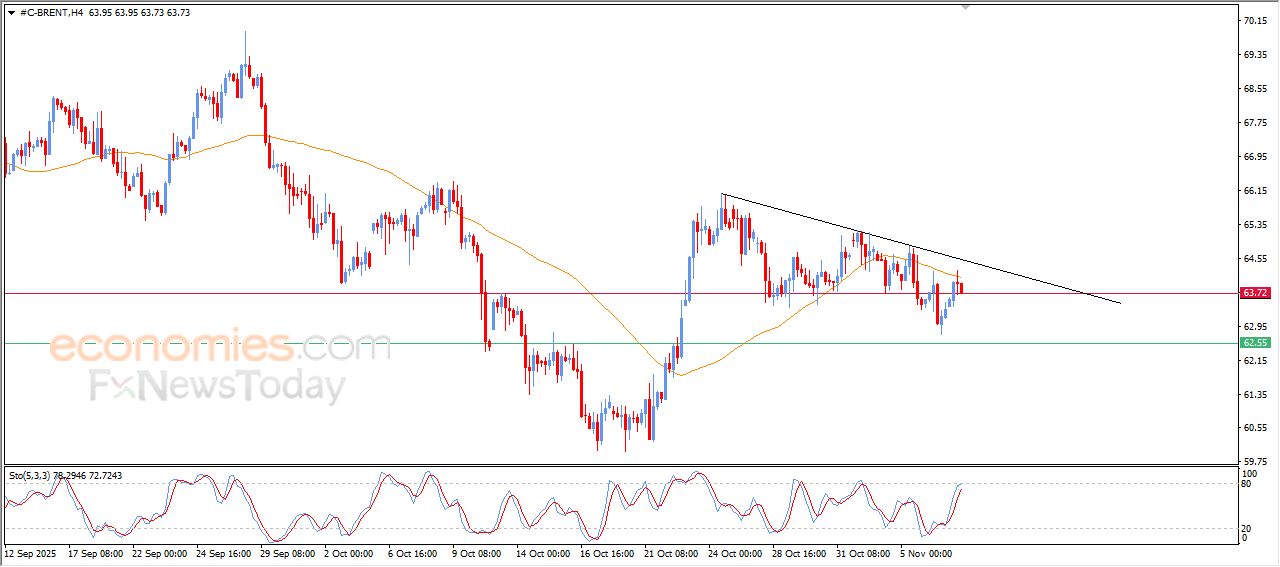The height and width of the screenshot is (567, 1280).
Task: Click the #C-BRENT,H4 symbol label
Action: 51,13
